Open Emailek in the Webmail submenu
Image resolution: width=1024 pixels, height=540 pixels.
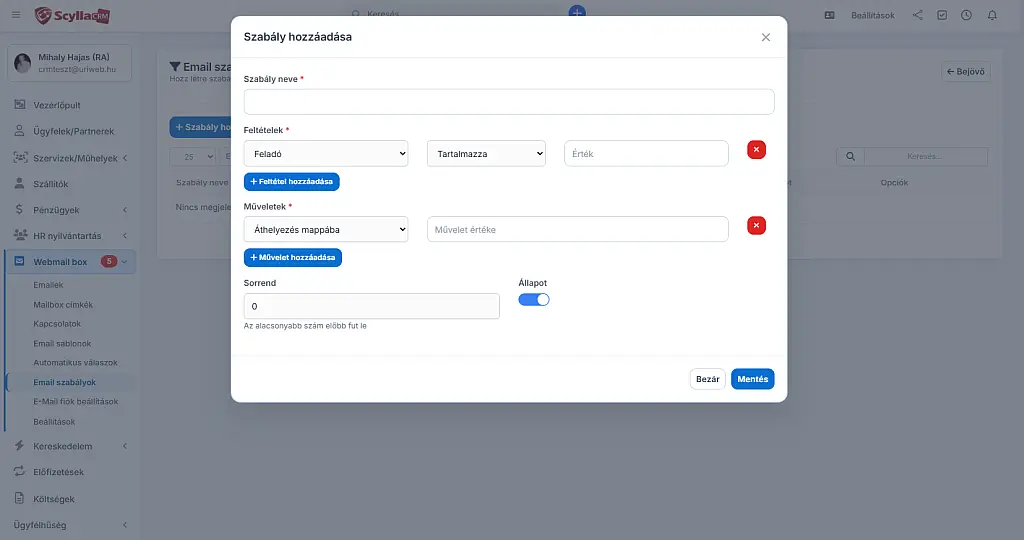pyautogui.click(x=48, y=285)
